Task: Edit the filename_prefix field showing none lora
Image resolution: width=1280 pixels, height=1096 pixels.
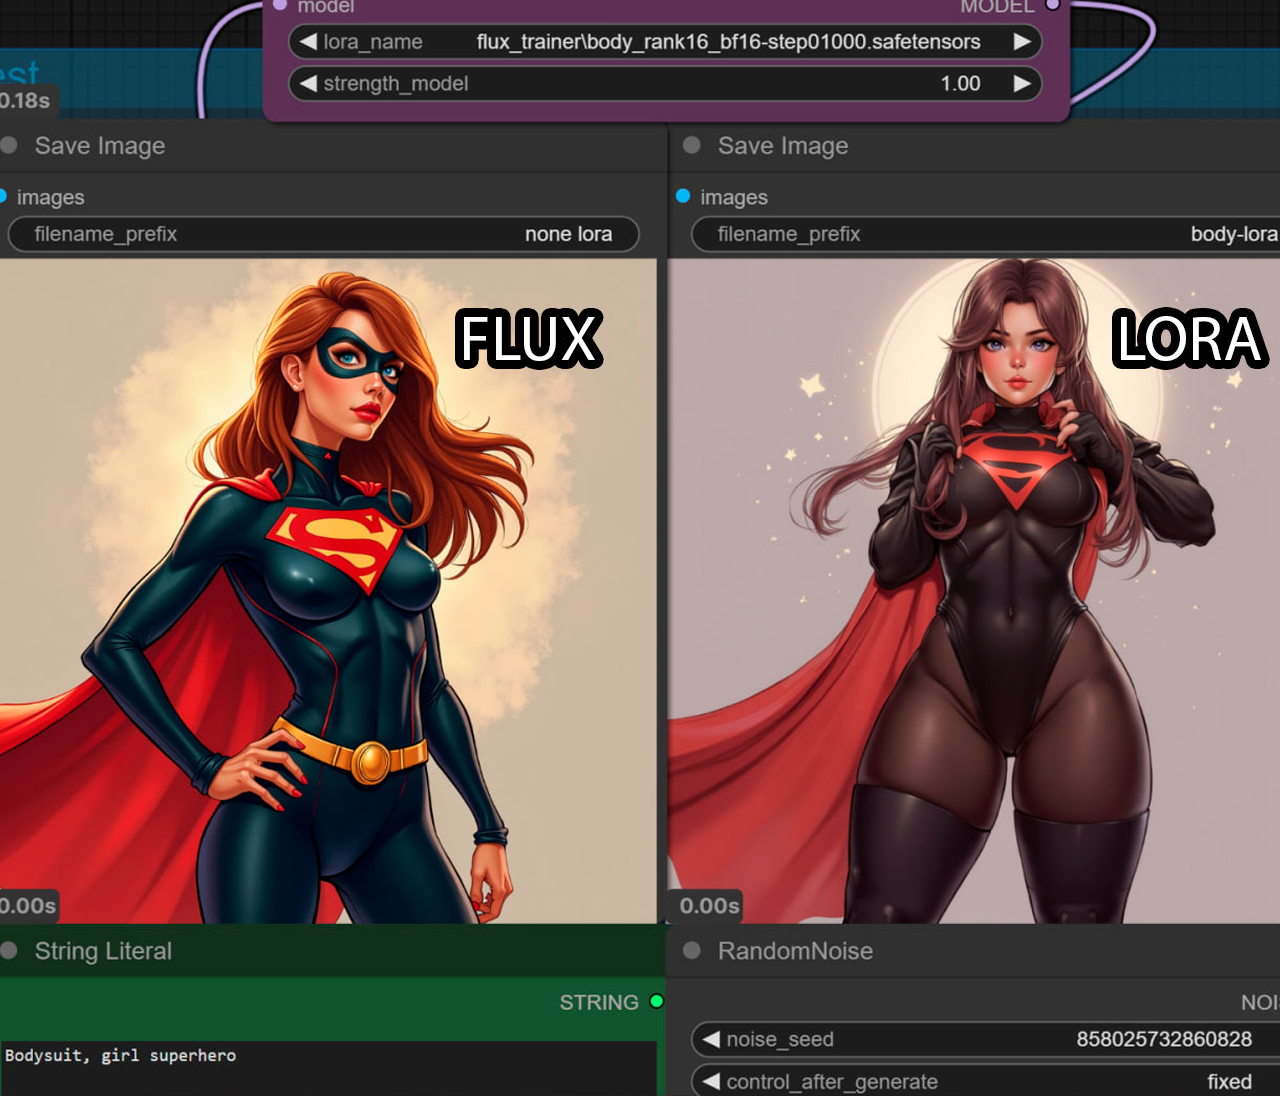Action: click(x=323, y=234)
